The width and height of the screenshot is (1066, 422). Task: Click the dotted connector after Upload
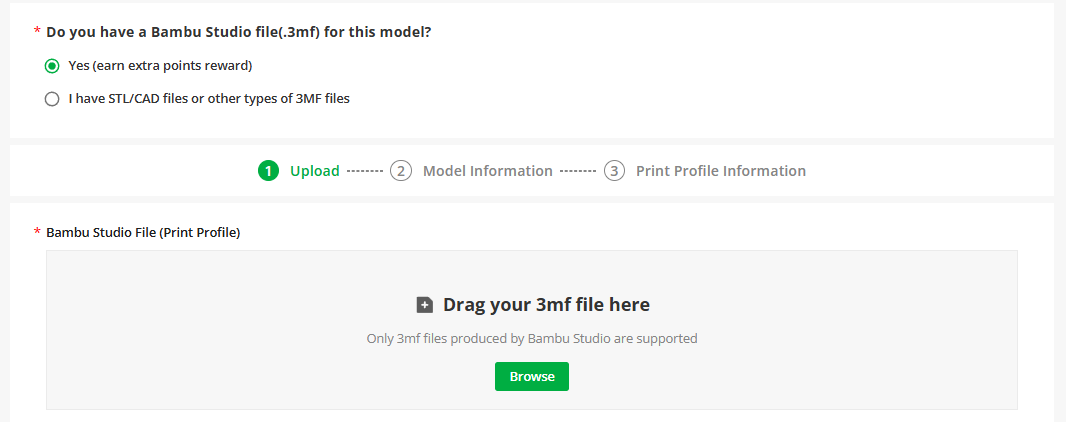point(365,171)
